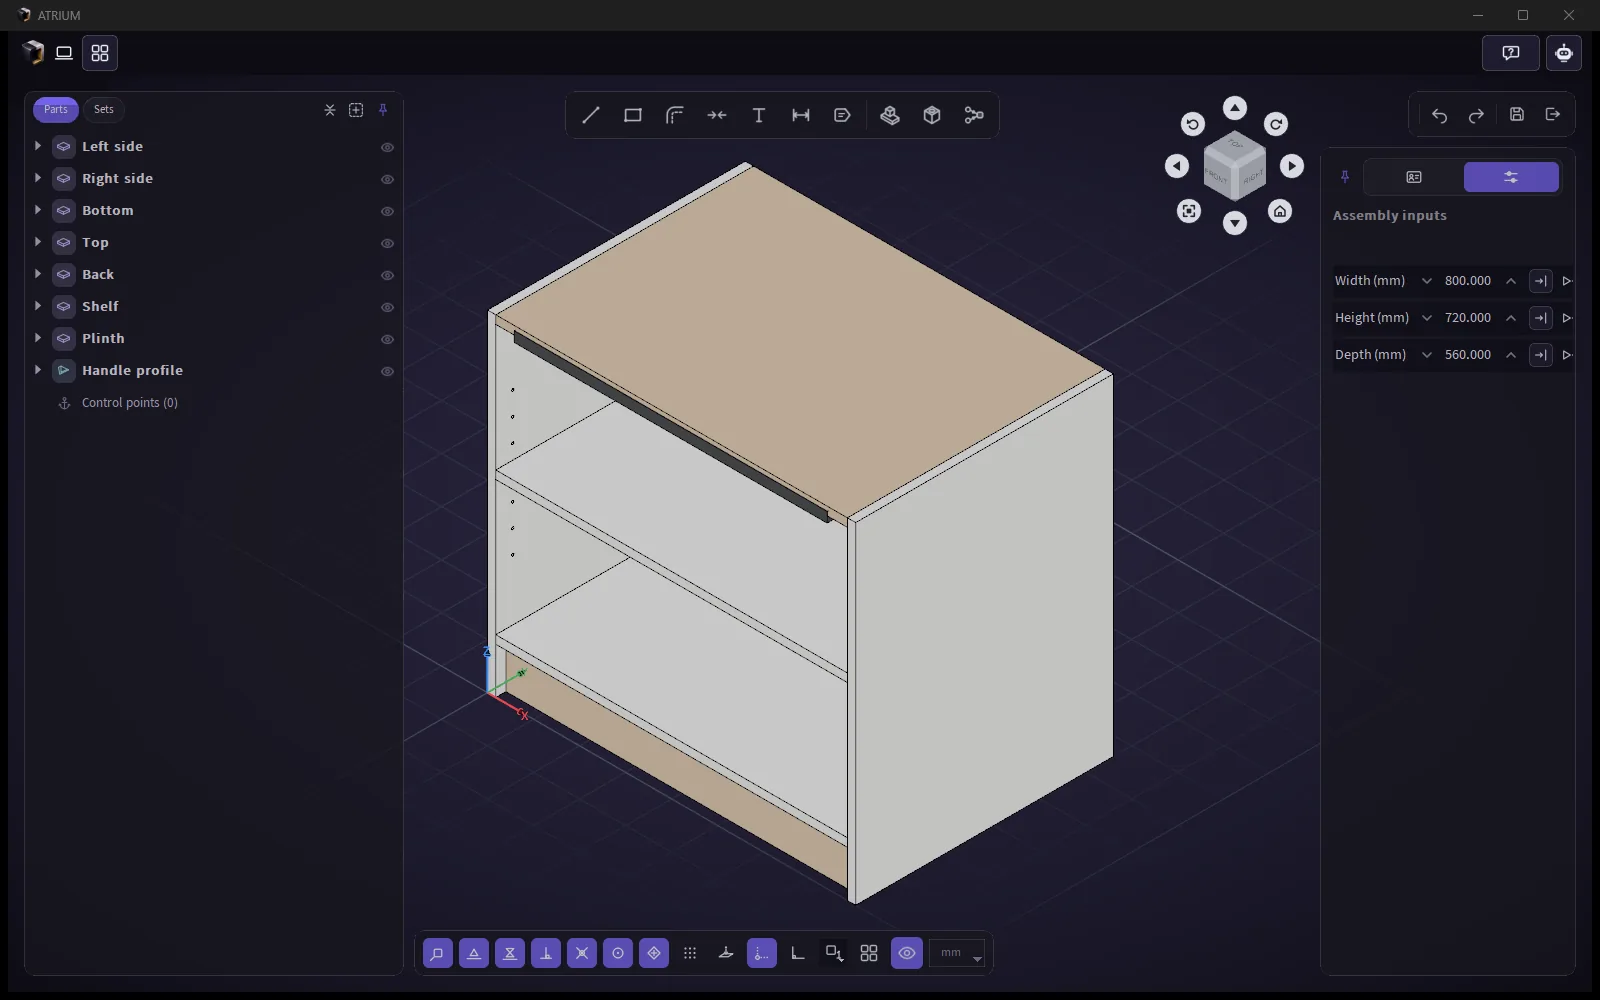This screenshot has width=1600, height=1000.
Task: Save the assembly with disk icon
Action: point(1517,115)
